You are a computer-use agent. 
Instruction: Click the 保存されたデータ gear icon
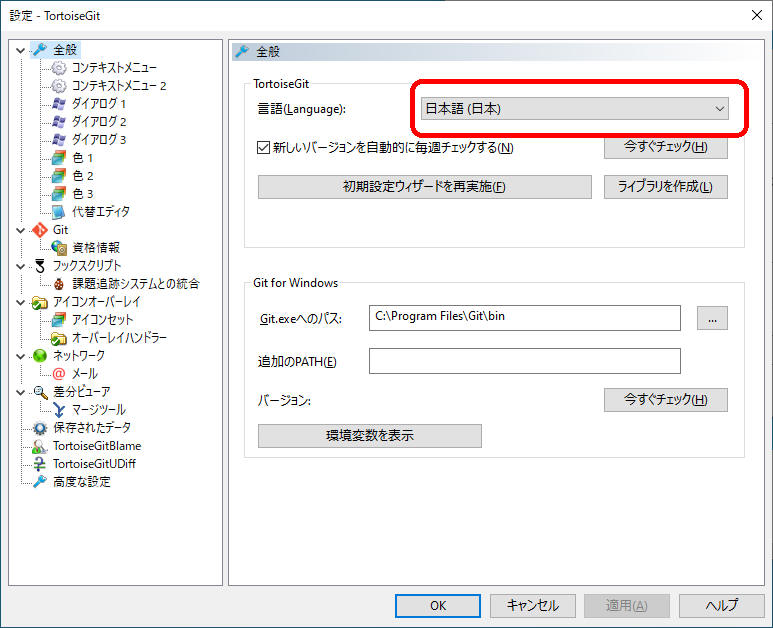pyautogui.click(x=40, y=428)
